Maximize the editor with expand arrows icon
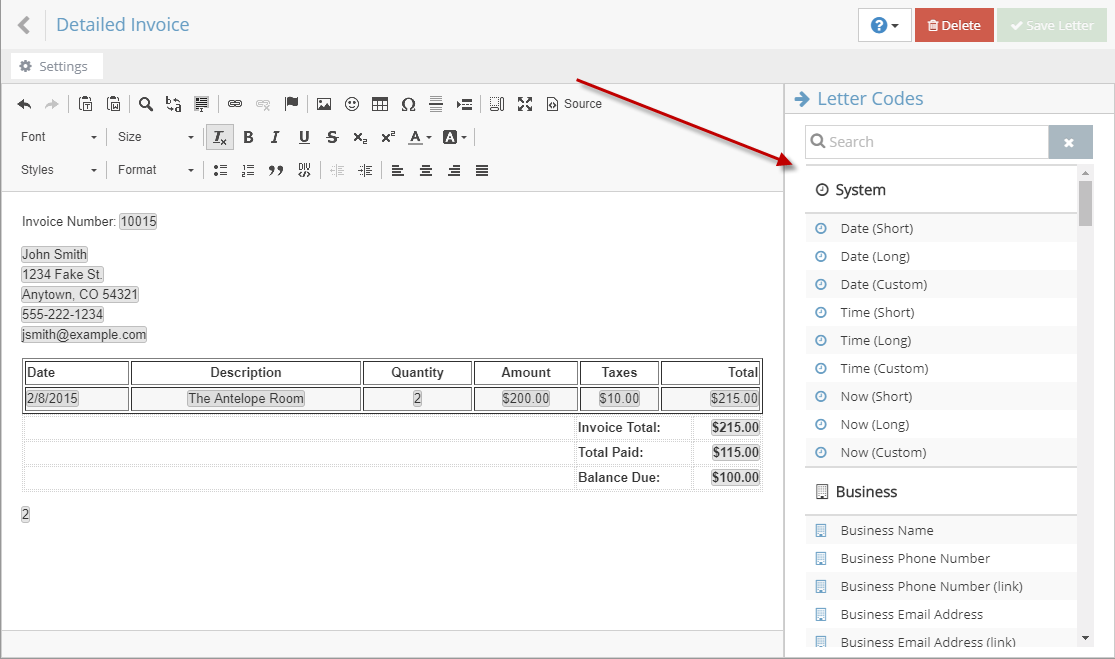 [525, 104]
